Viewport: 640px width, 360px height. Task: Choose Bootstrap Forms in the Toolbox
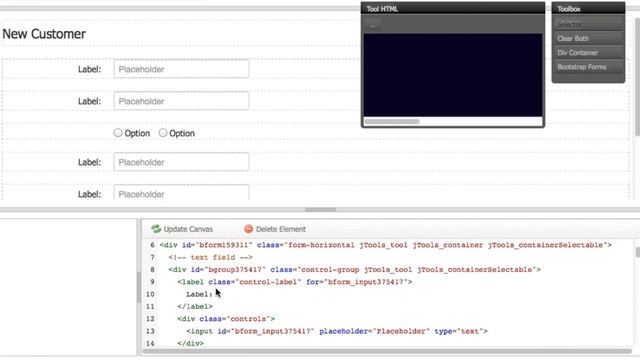pos(588,67)
